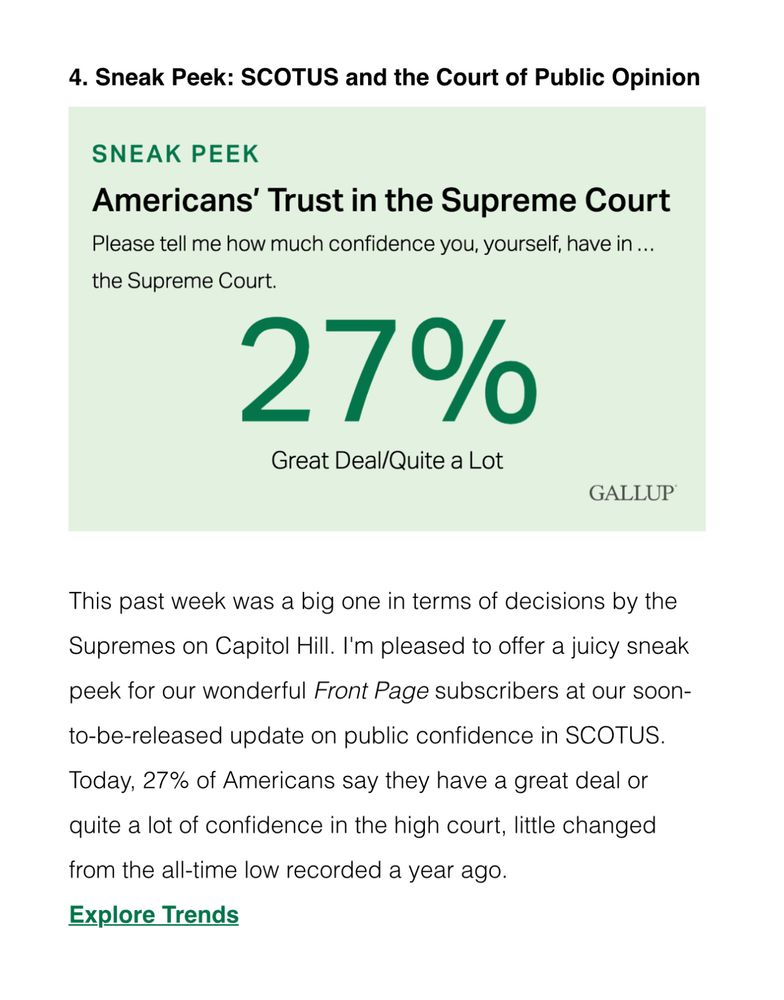Click the word SCOTUS in the body paragraph
784x1000 pixels.
point(615,735)
